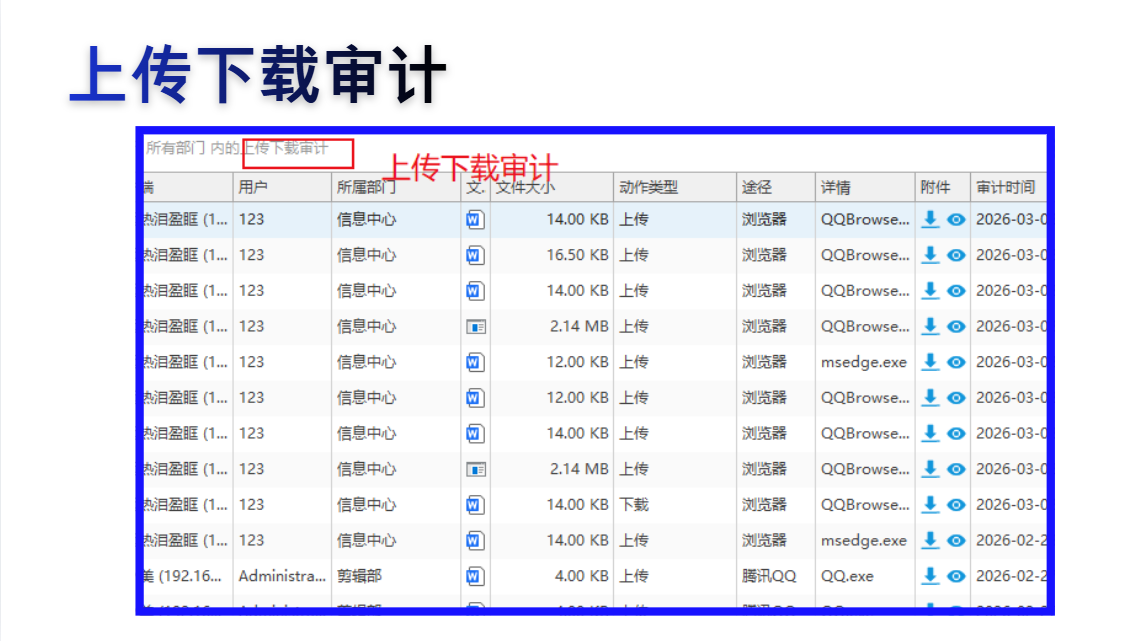Select msedge.exe cell in 12.00 KB row

(x=865, y=362)
